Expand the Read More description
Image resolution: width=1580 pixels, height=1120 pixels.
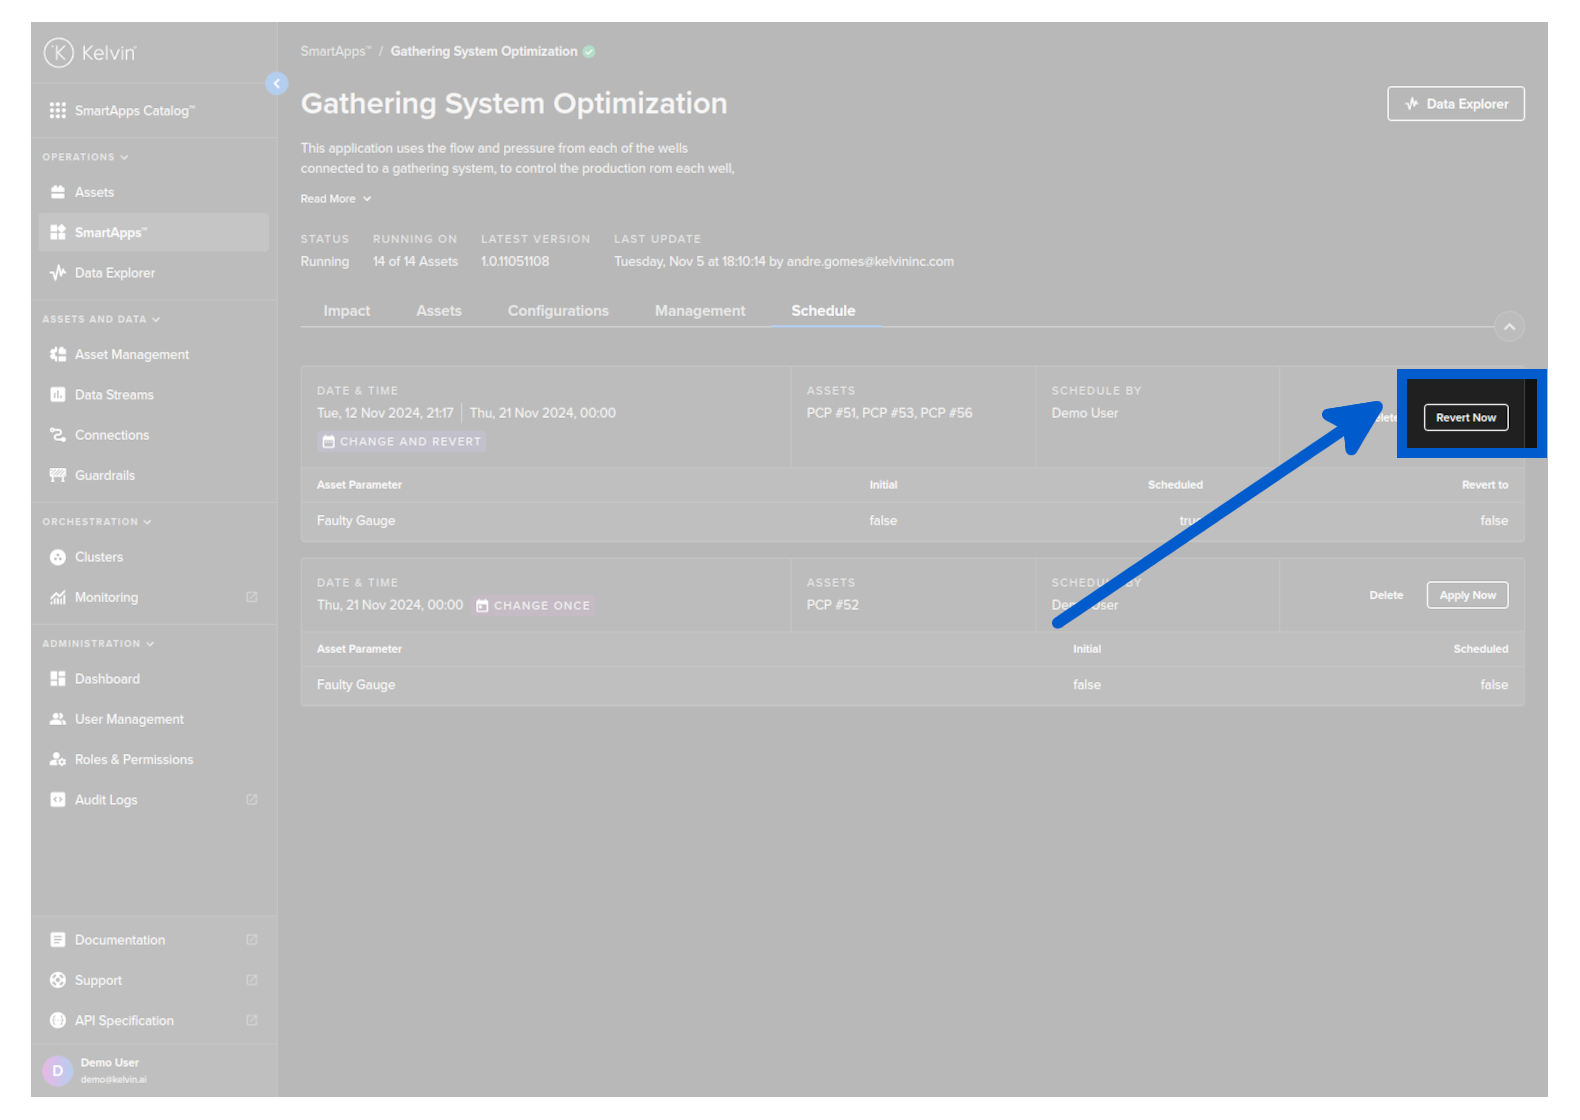(336, 199)
